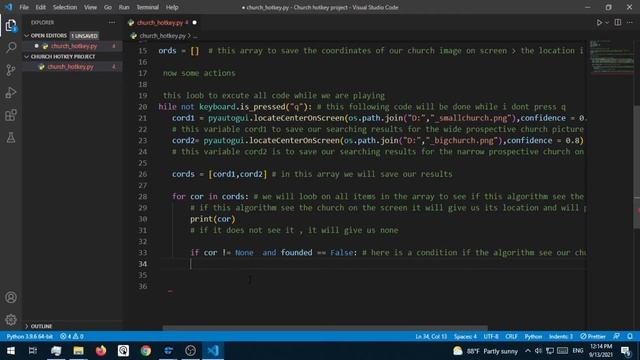Open the Run menu

[124, 7]
